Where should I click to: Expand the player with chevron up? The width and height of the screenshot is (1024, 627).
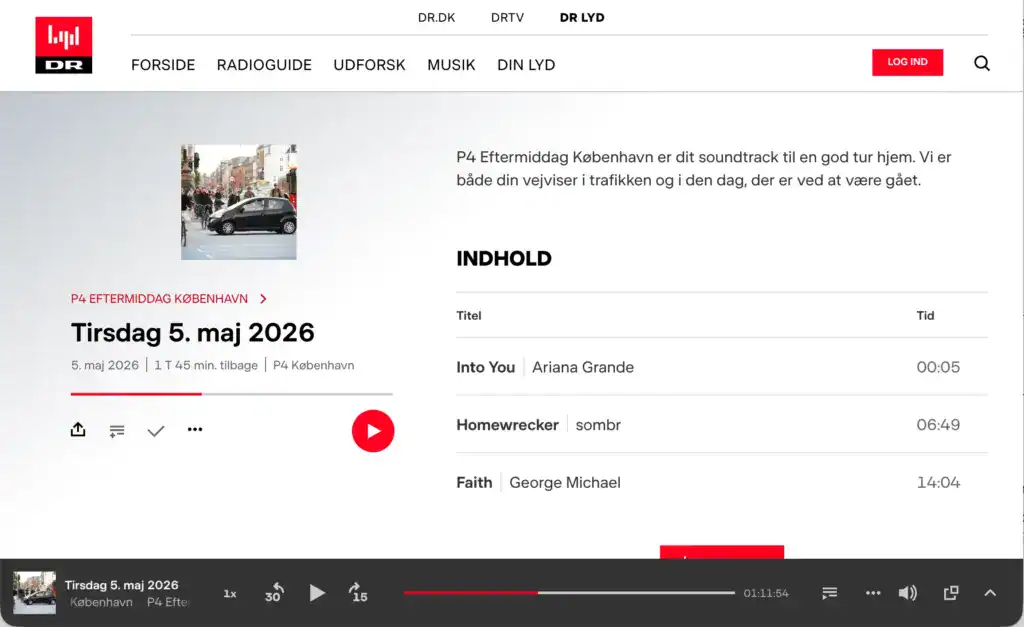990,593
